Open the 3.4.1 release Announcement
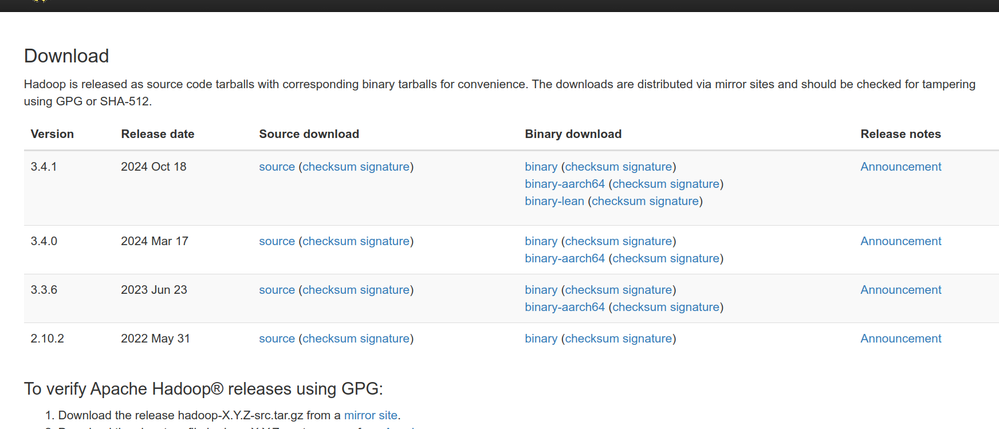This screenshot has height=429, width=999. click(x=900, y=167)
